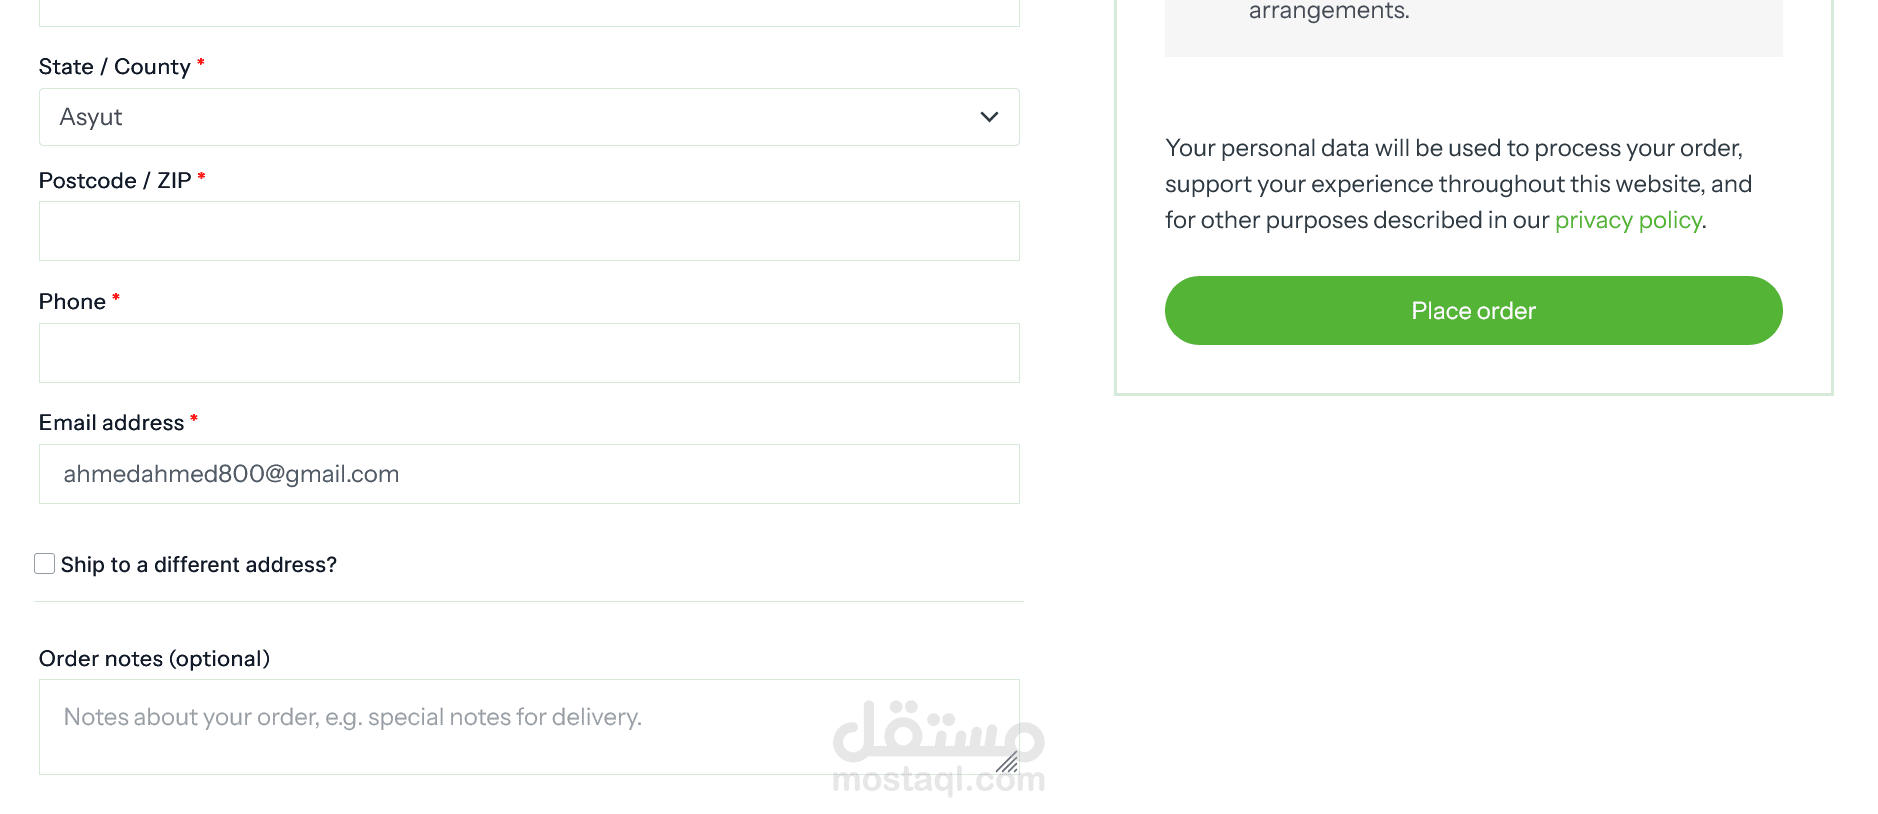Focus the Postcode / ZIP input field
Screen dimensions: 1878x814
point(529,231)
